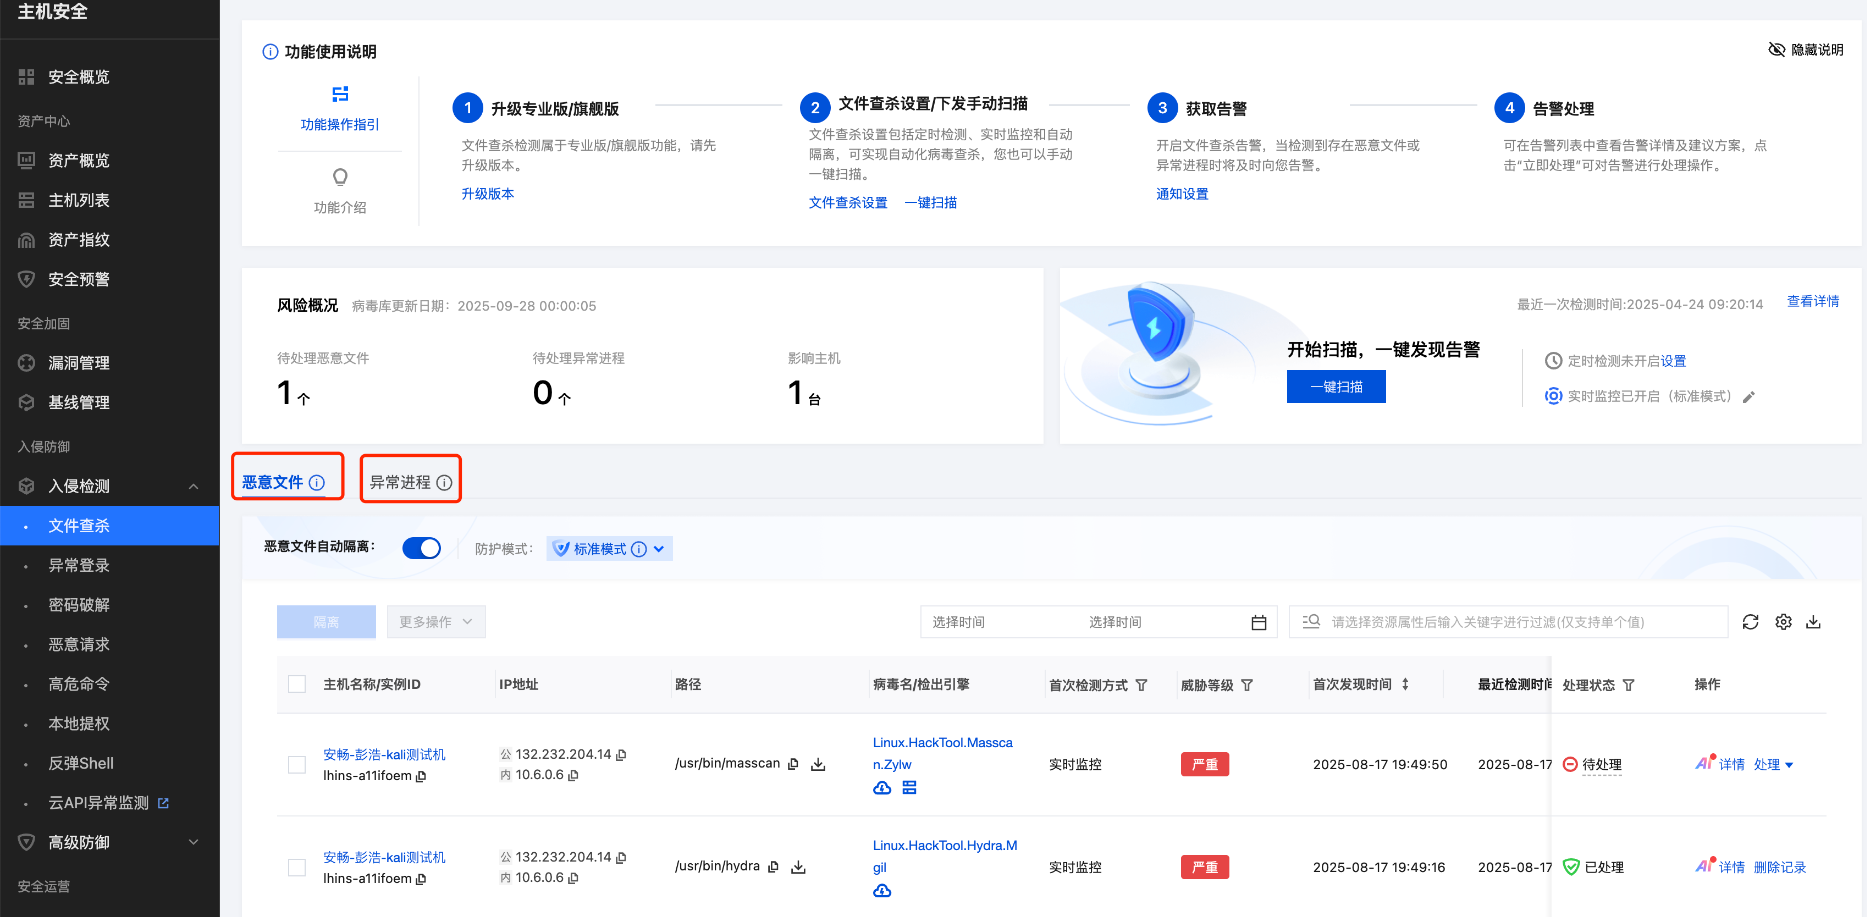Image resolution: width=1867 pixels, height=917 pixels.
Task: Click the 一键扫描 scan button
Action: point(1336,386)
